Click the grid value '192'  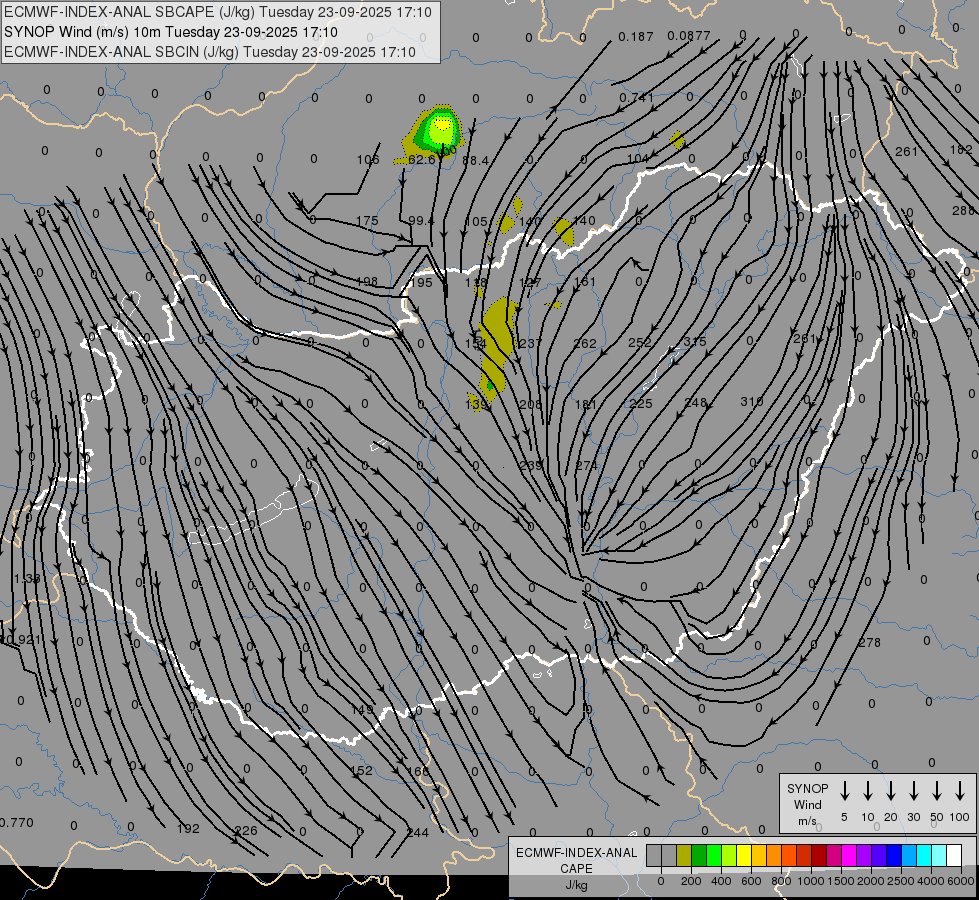(188, 828)
